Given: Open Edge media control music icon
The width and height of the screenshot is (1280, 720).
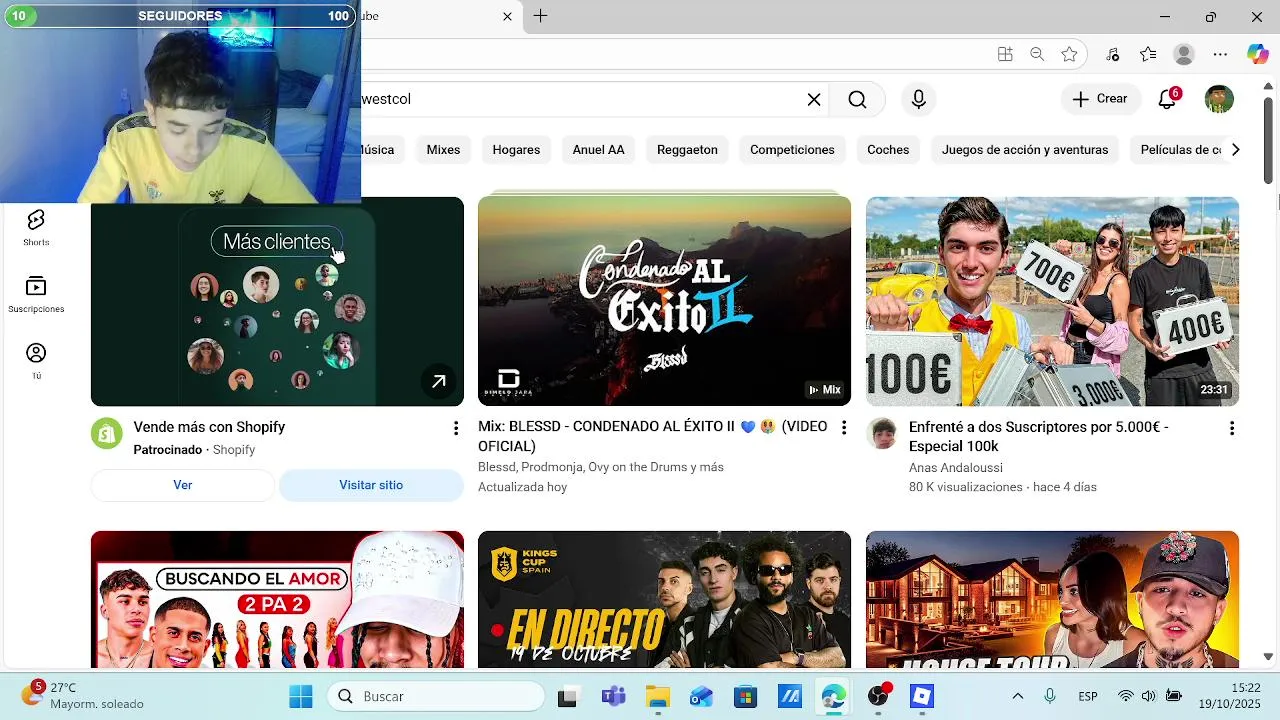Looking at the screenshot, I should tap(1113, 54).
